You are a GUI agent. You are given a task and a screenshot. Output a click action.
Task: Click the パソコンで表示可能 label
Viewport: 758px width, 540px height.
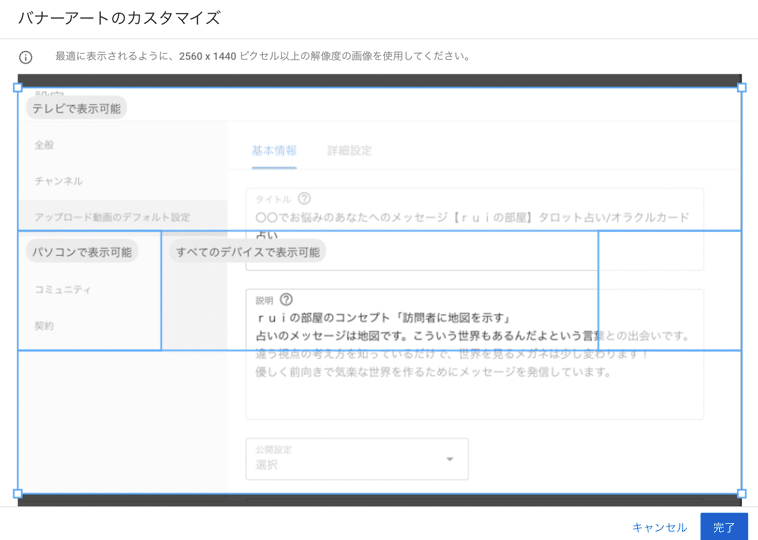click(82, 251)
